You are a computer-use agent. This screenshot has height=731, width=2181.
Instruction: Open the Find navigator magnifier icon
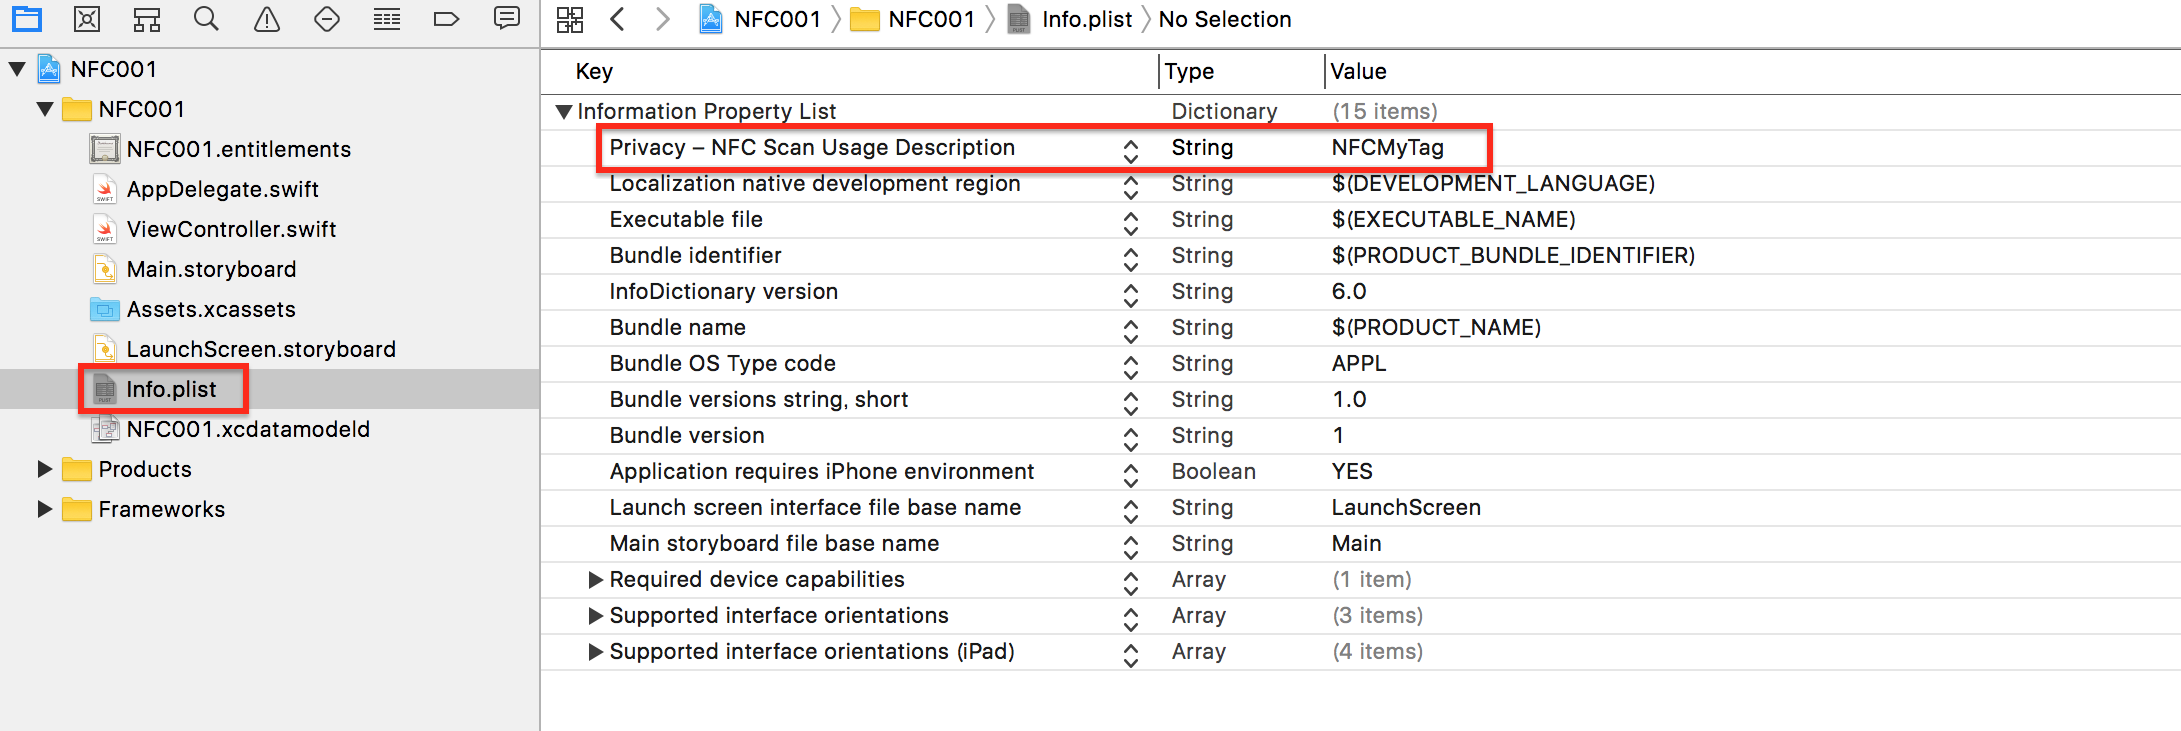(206, 19)
